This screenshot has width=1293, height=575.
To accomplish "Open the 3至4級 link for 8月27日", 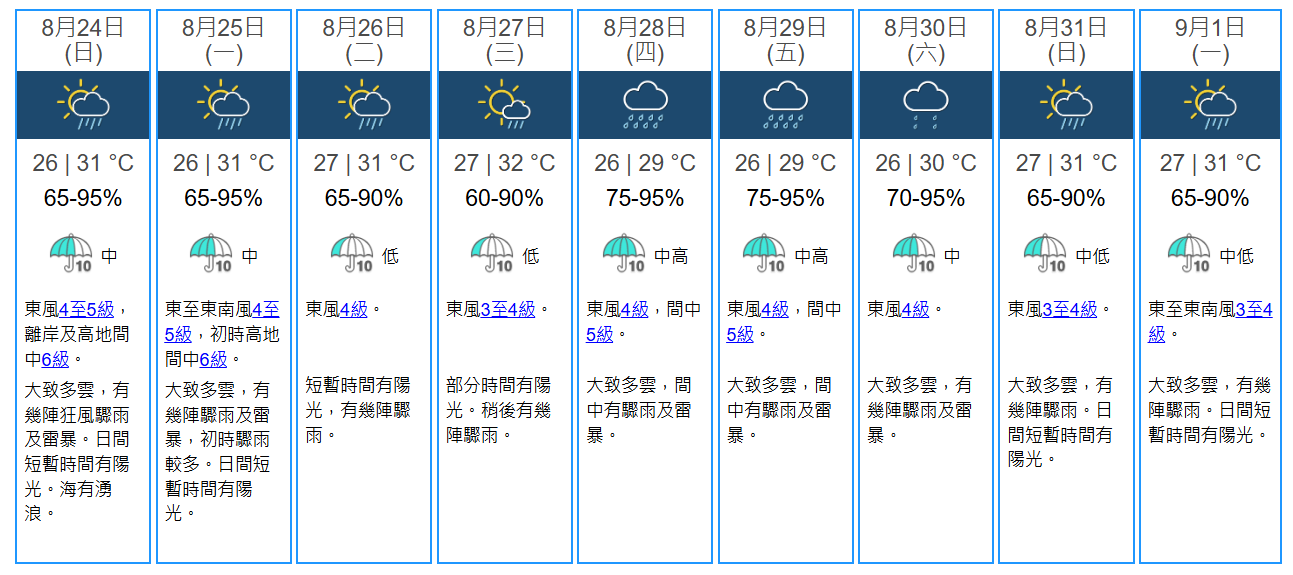I will click(x=507, y=309).
